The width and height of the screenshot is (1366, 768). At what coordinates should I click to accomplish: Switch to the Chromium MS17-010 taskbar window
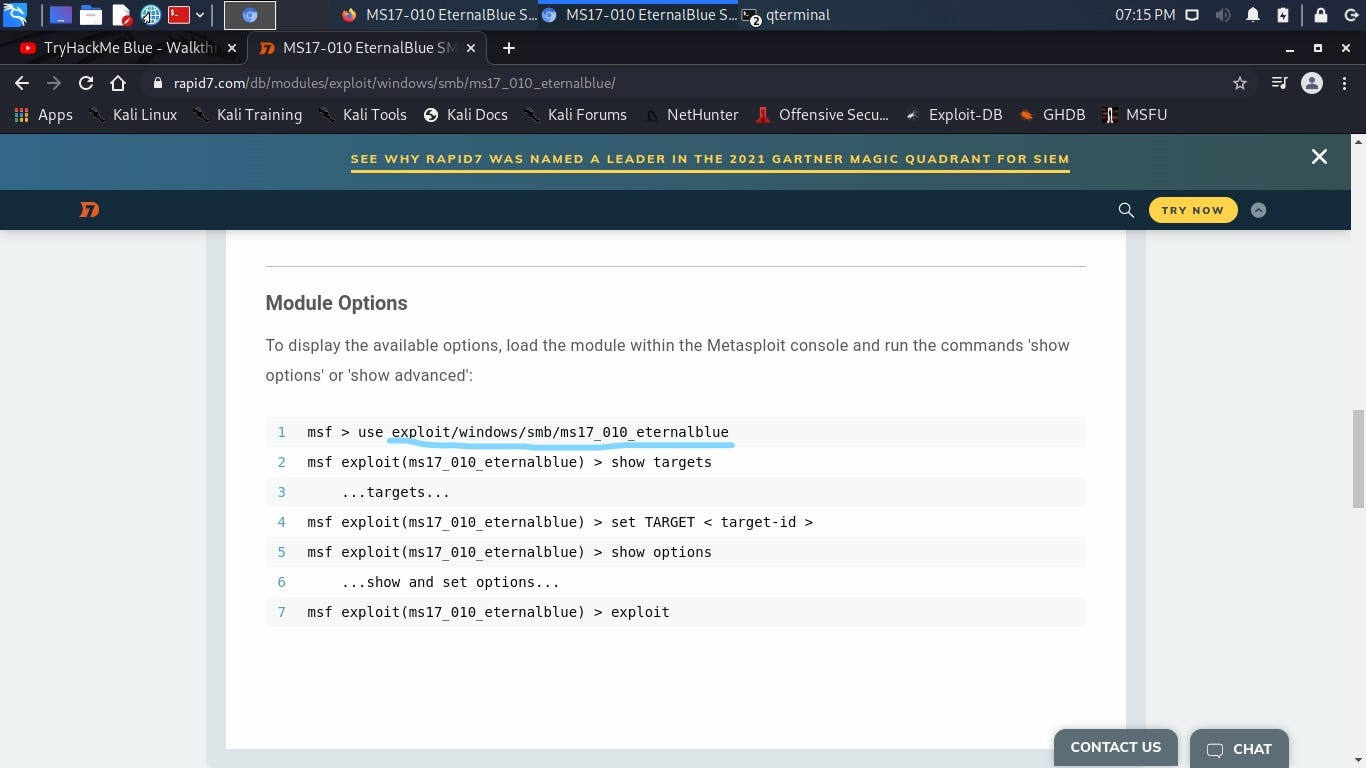click(638, 15)
